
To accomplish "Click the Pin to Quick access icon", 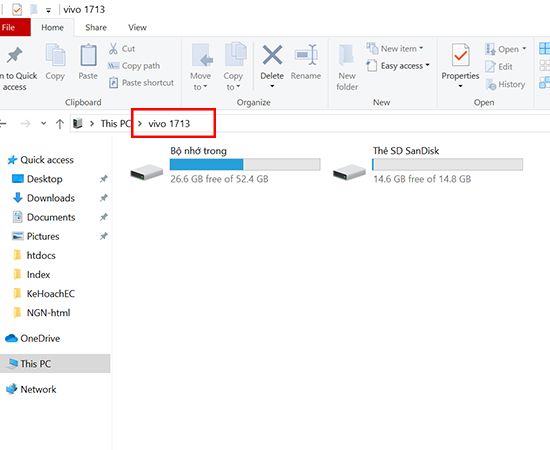I will pos(14,55).
